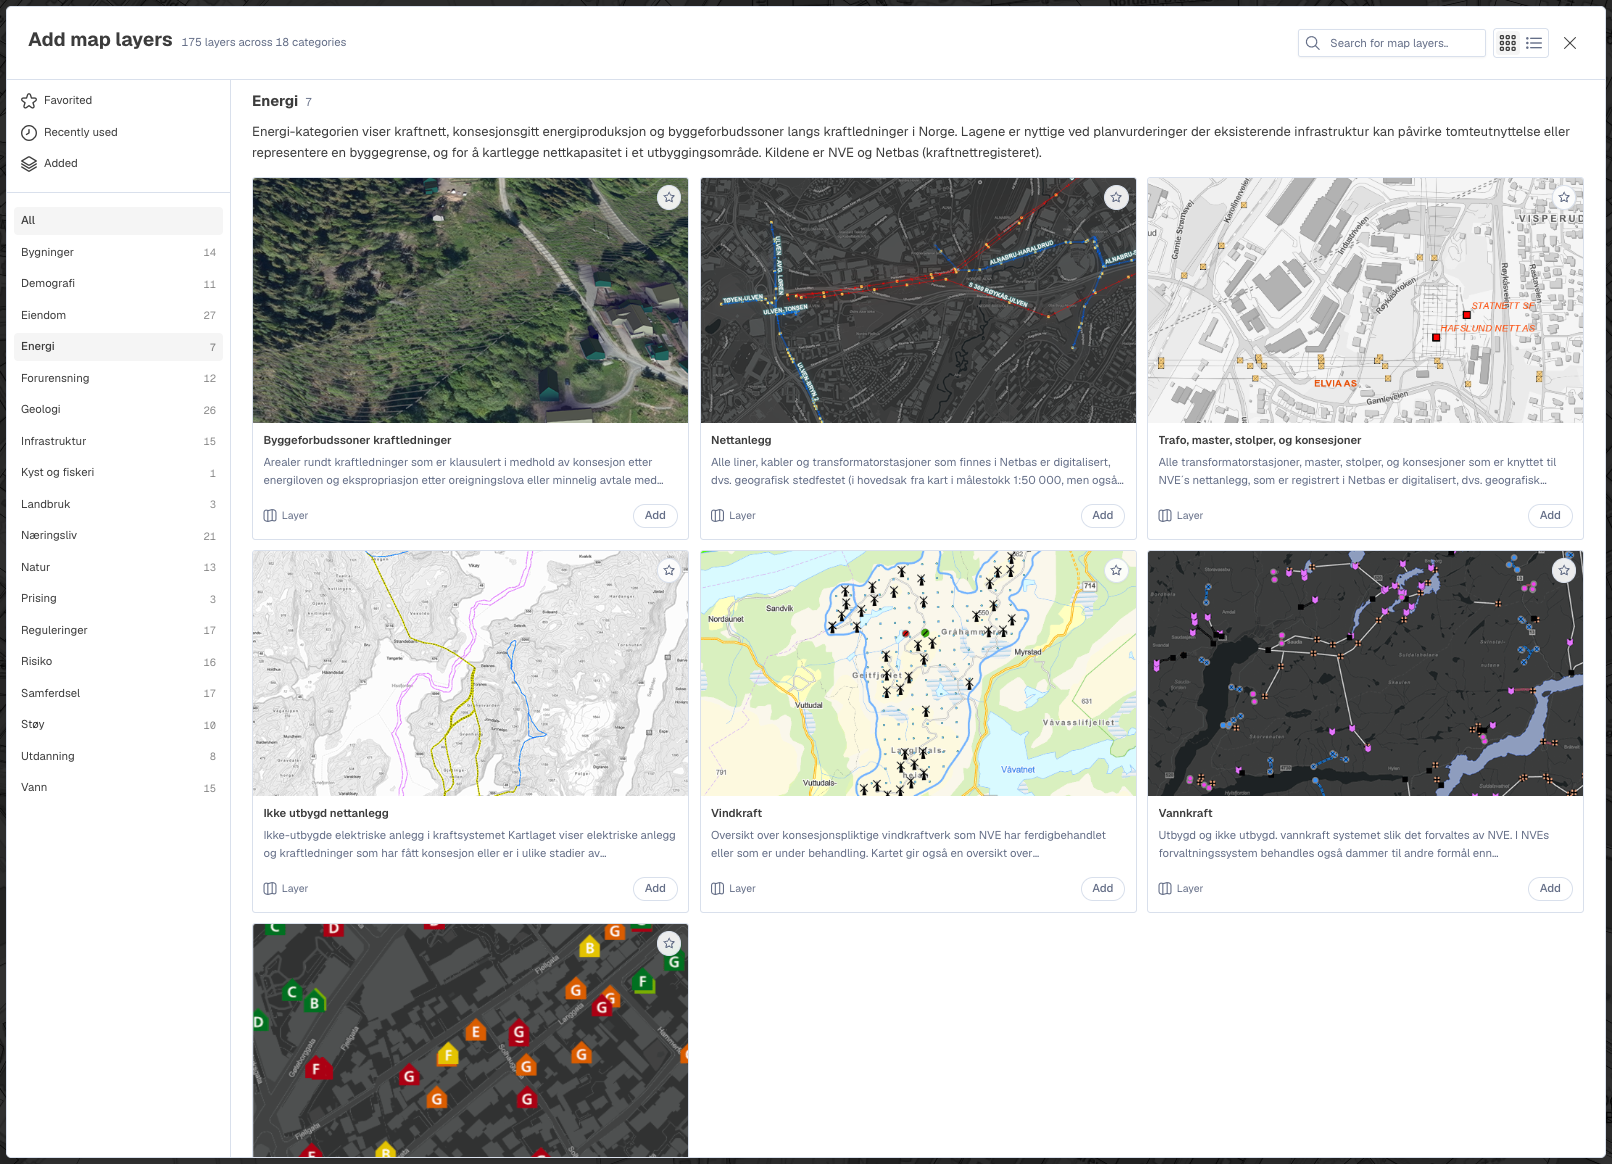Close the Add map layers dialog
Viewport: 1612px width, 1164px height.
click(1570, 43)
